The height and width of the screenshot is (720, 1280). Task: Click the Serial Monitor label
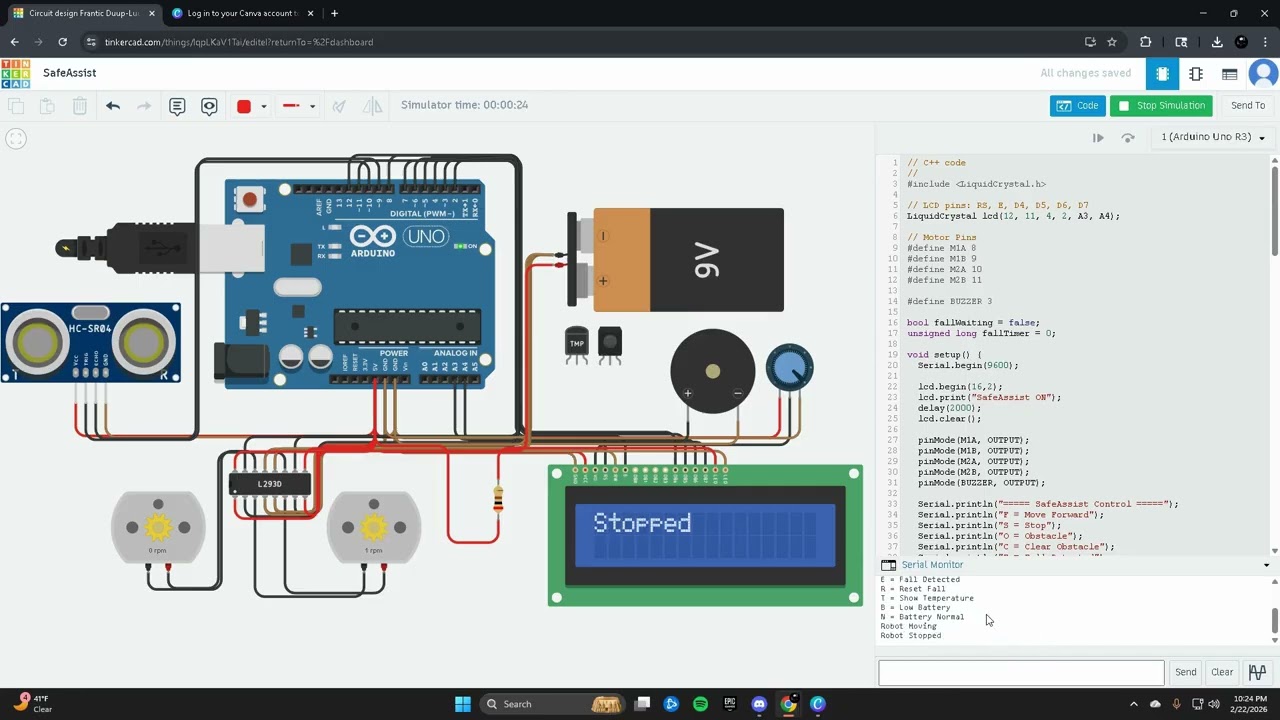point(932,565)
